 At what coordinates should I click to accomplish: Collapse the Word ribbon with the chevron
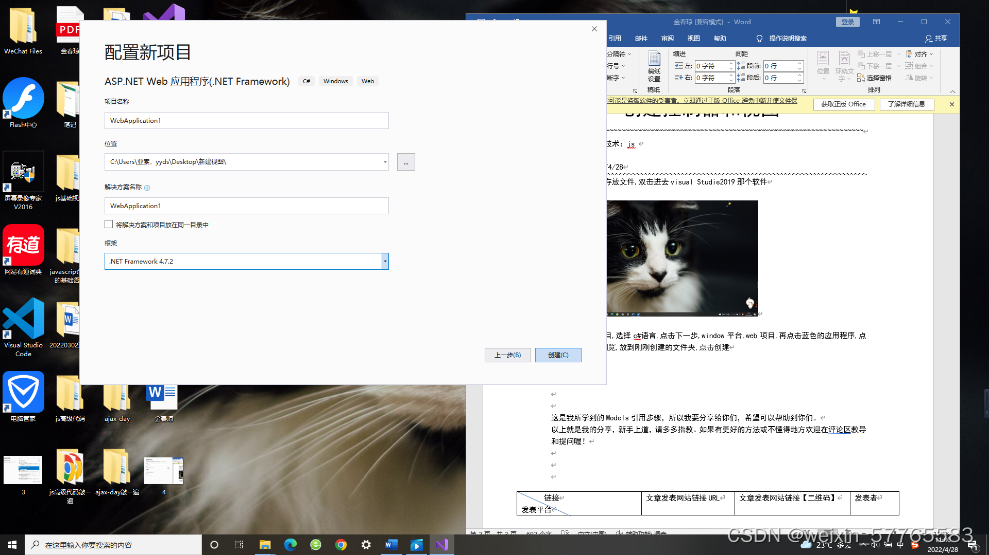tap(952, 91)
